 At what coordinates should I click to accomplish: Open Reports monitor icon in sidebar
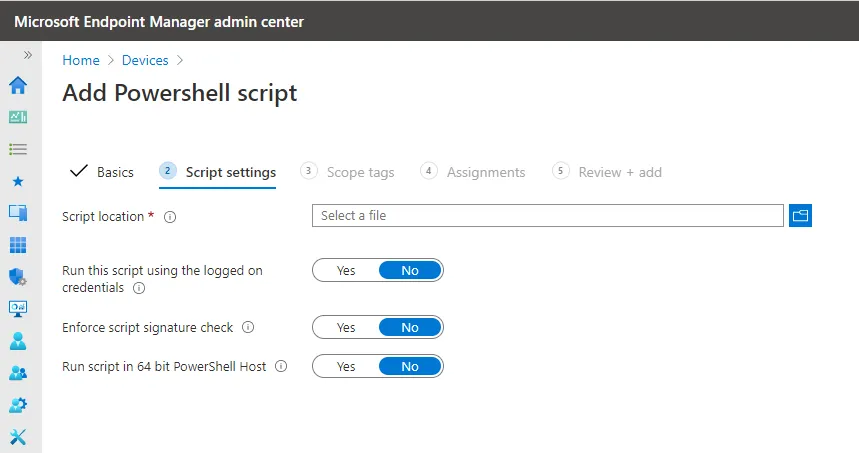coord(18,308)
